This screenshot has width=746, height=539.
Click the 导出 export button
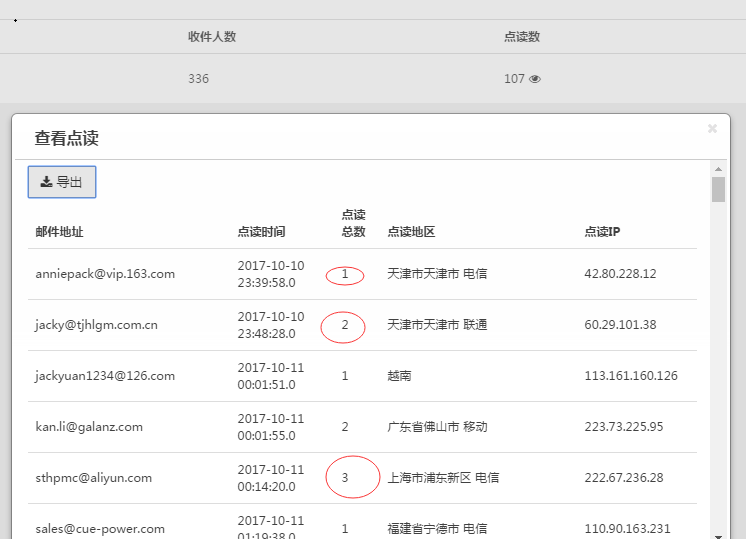pos(62,182)
